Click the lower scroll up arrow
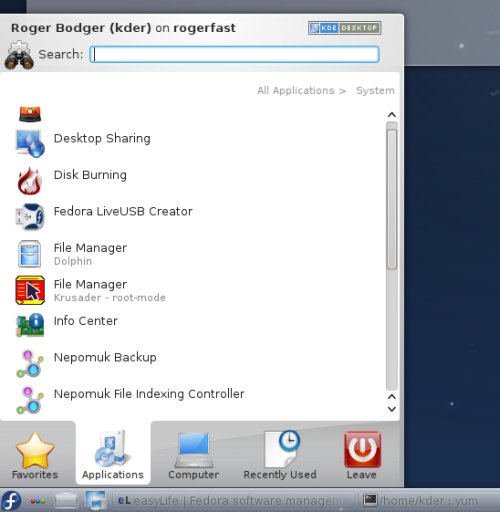This screenshot has height=512, width=500. click(392, 397)
